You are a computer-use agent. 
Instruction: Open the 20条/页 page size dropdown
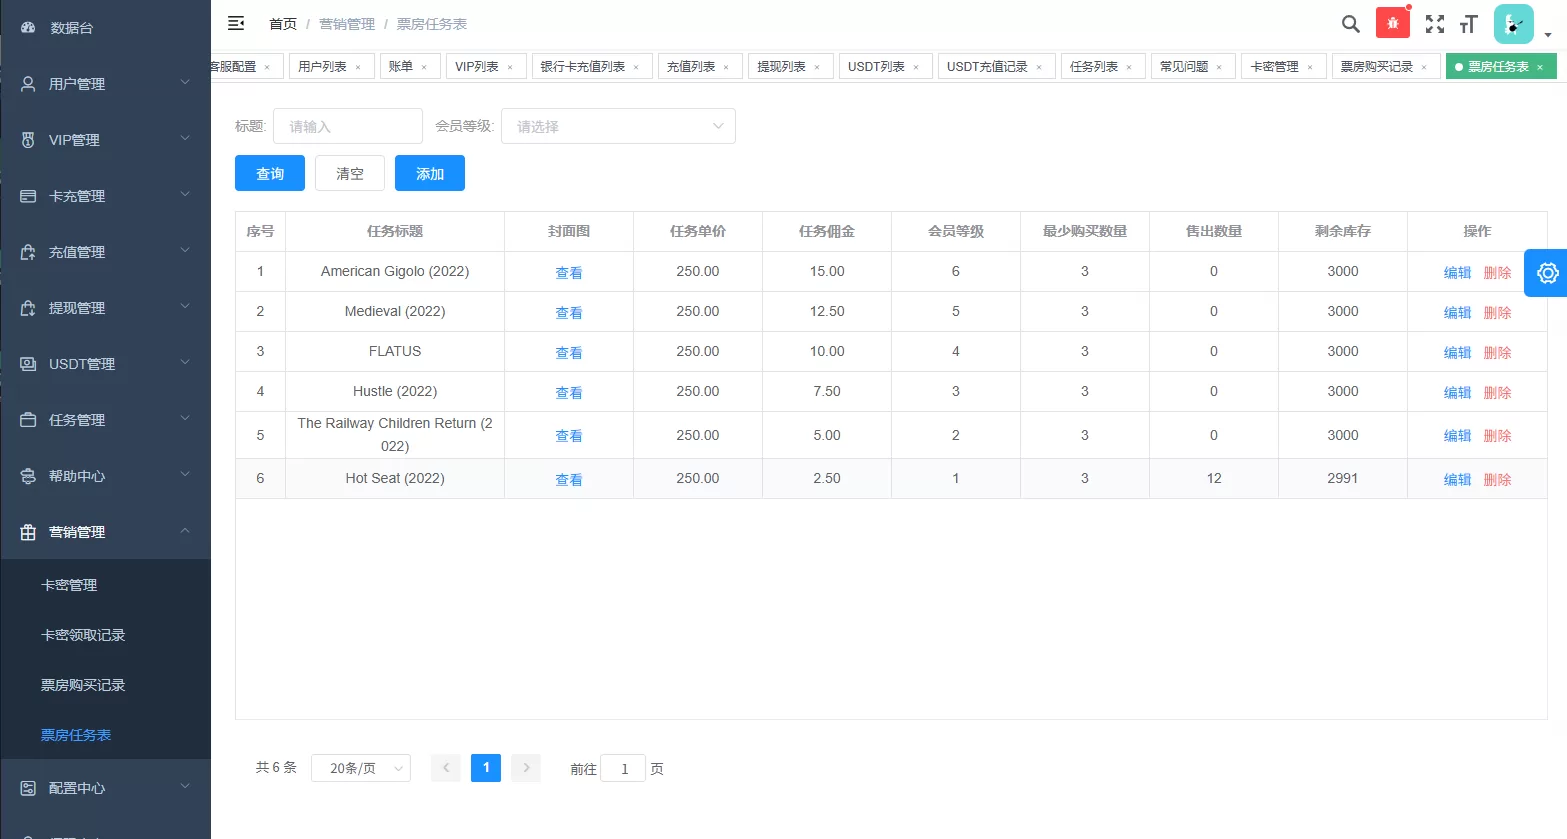click(360, 768)
